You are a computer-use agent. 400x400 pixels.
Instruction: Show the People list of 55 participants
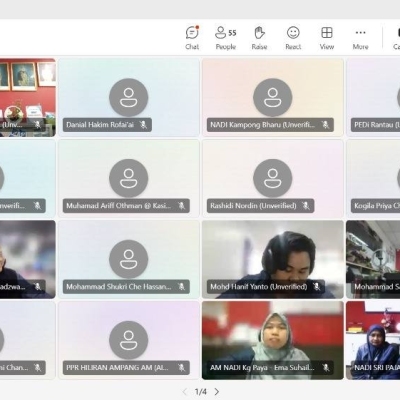226,38
